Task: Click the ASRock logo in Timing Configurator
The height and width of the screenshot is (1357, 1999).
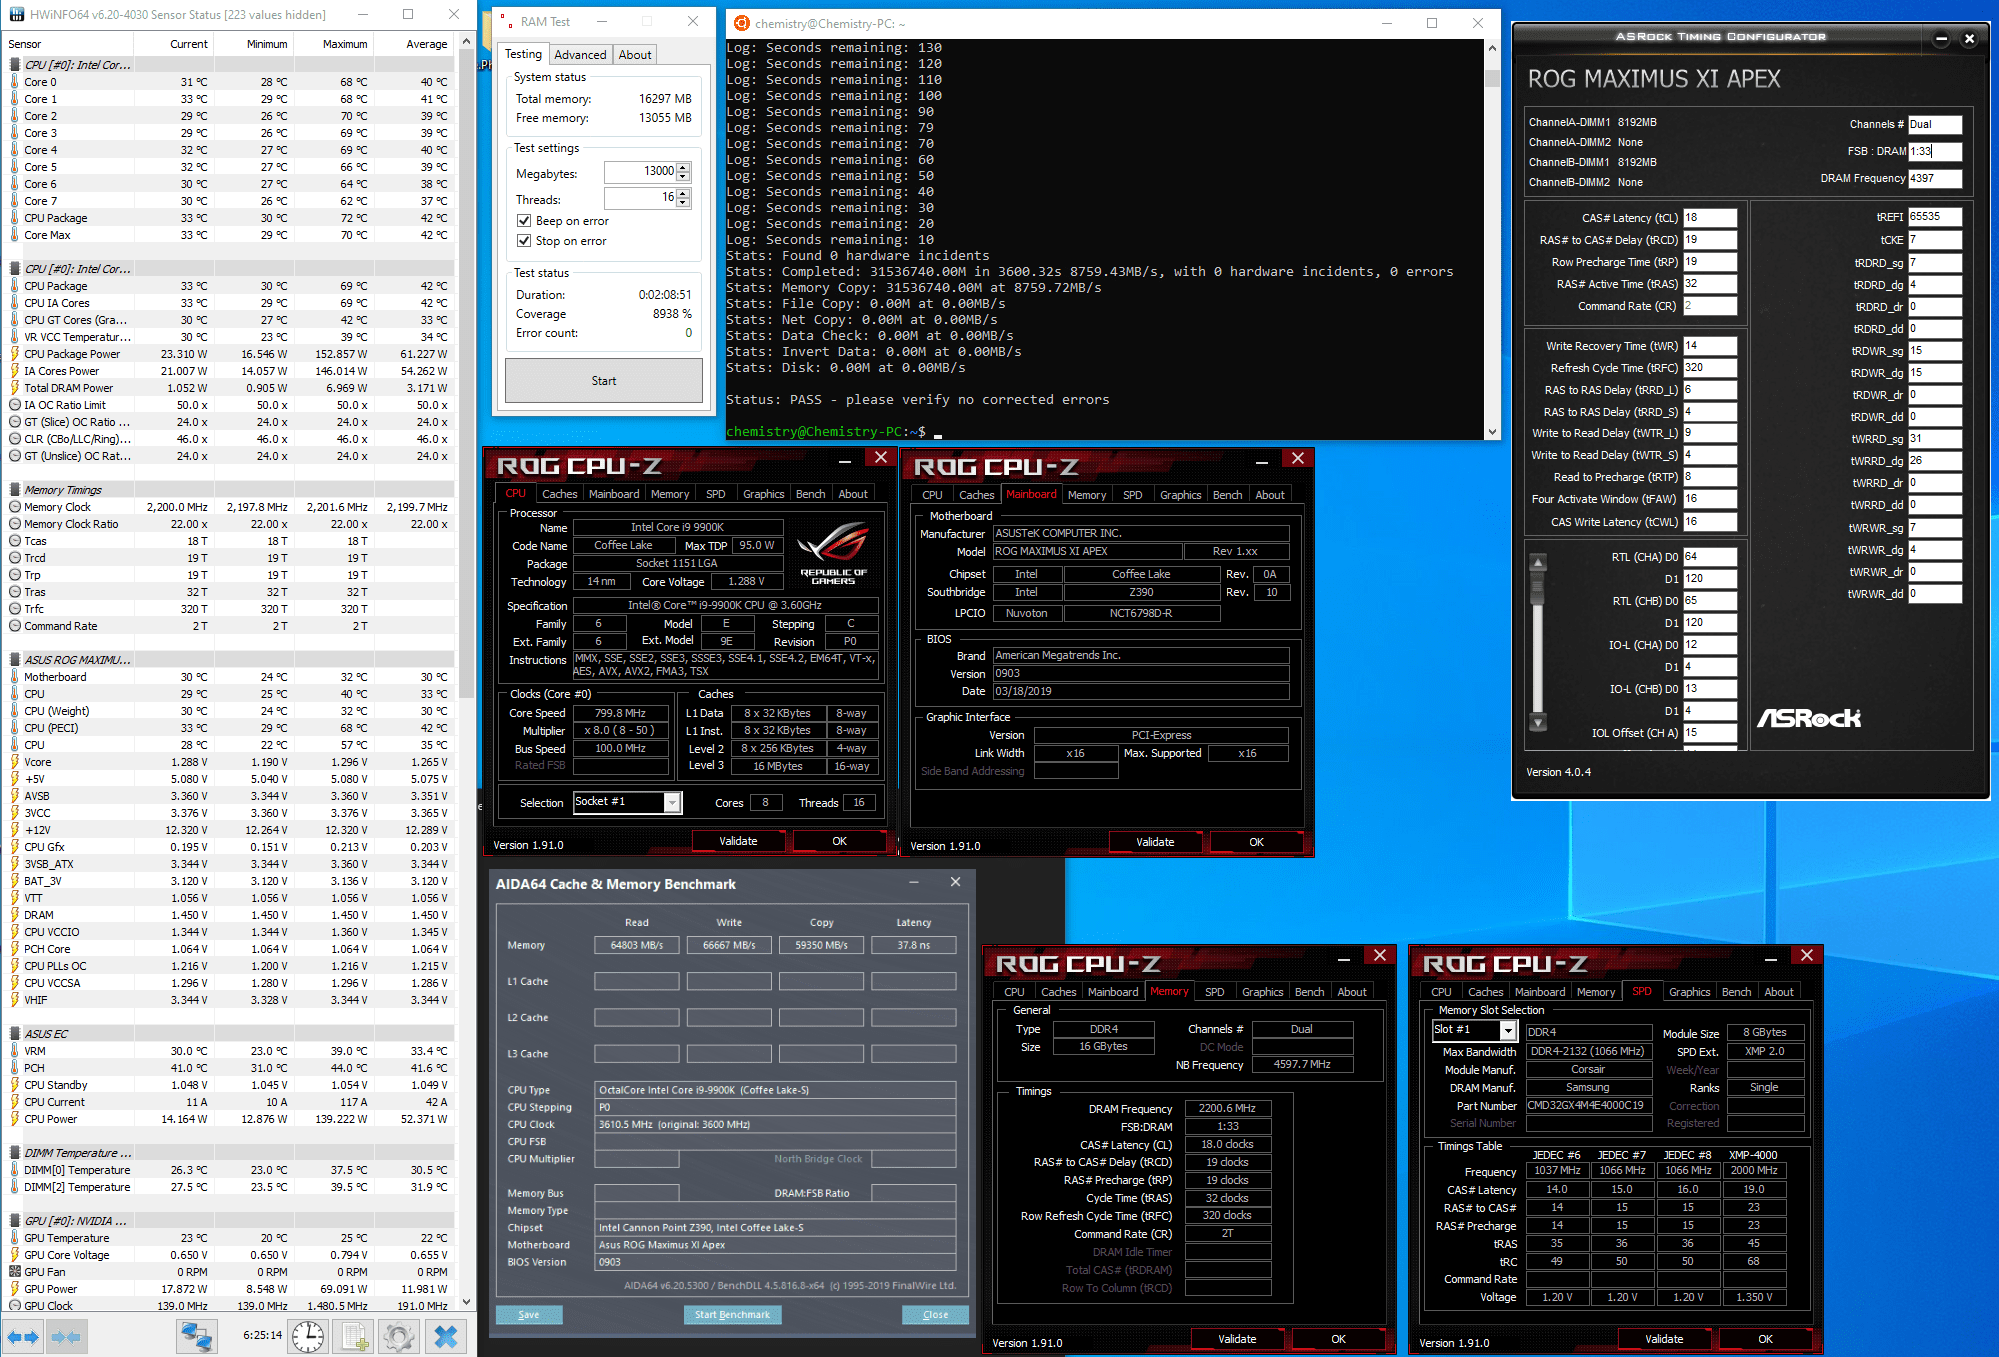Action: click(x=1808, y=718)
